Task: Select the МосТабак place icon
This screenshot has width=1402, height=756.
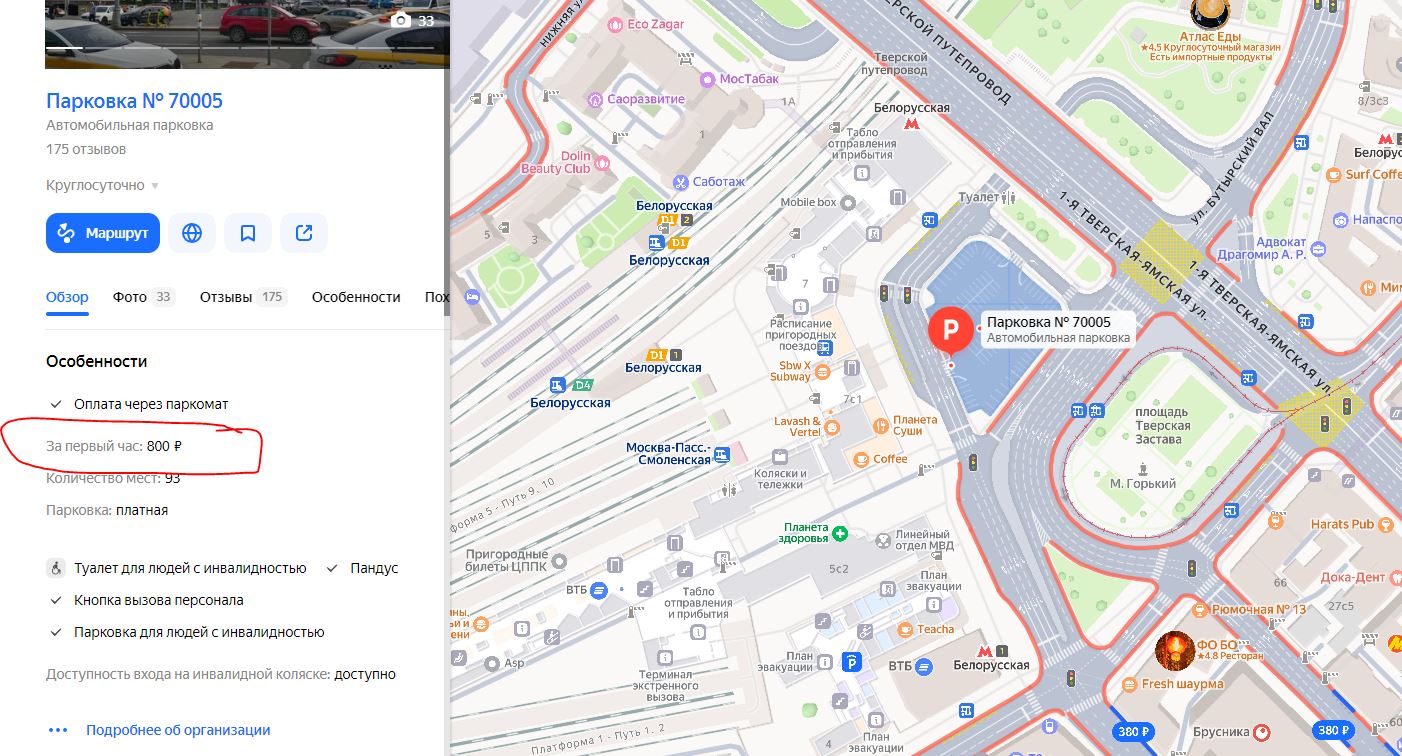Action: pyautogui.click(x=708, y=78)
